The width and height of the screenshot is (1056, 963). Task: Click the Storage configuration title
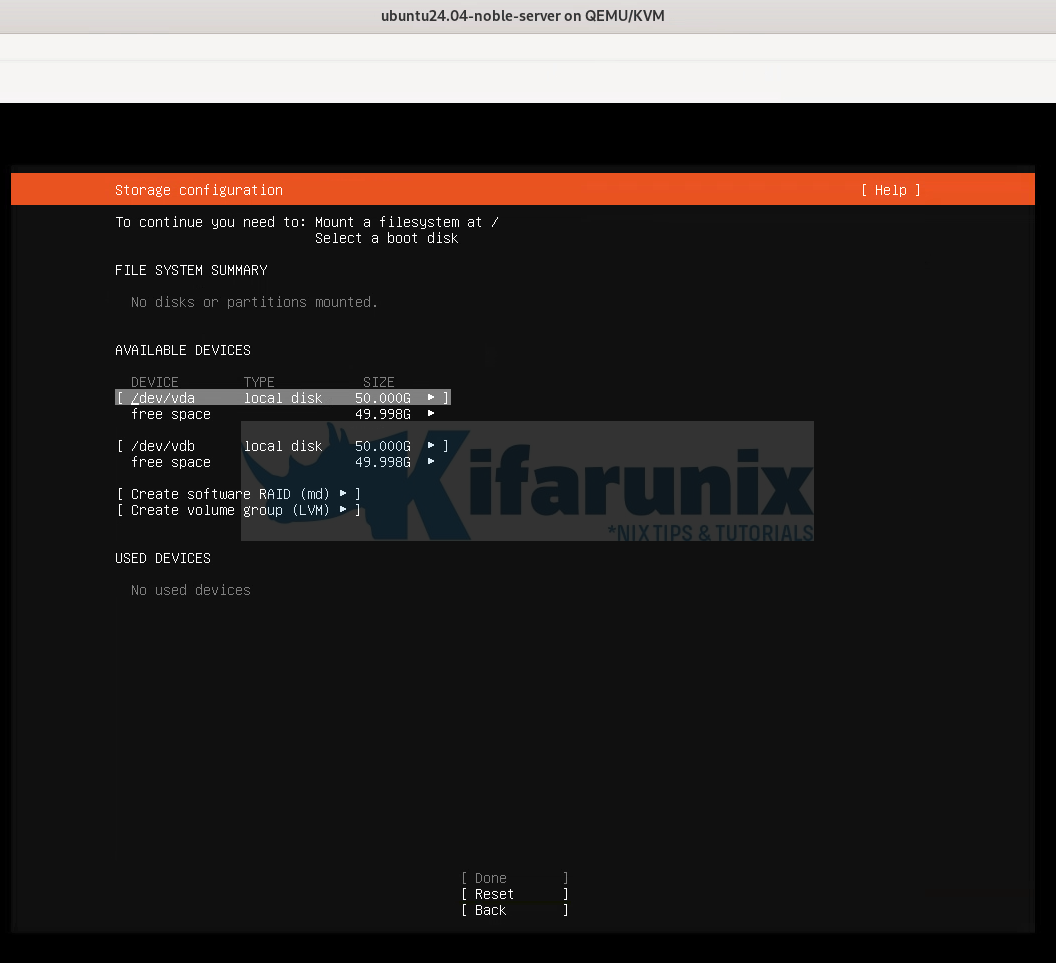[199, 190]
